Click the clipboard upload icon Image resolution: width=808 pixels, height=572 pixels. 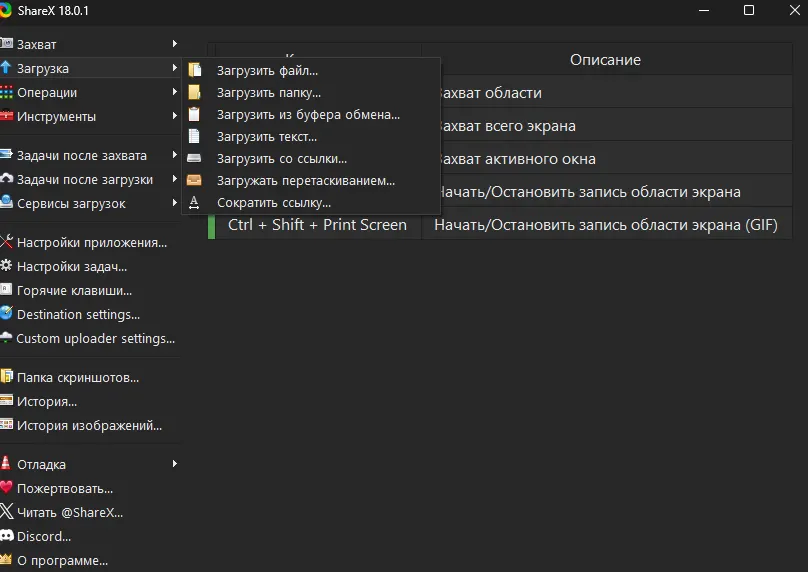(195, 115)
